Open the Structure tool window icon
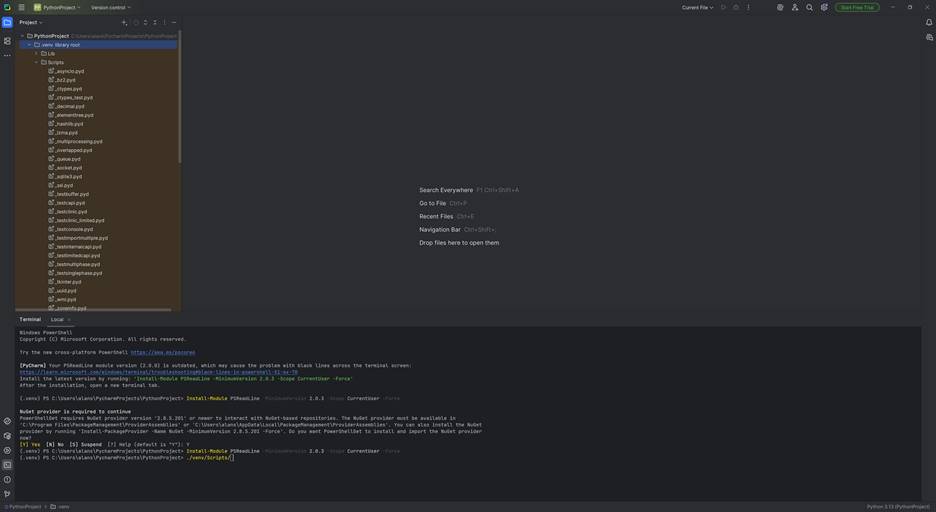Viewport: 936px width, 512px height. pyautogui.click(x=7, y=41)
